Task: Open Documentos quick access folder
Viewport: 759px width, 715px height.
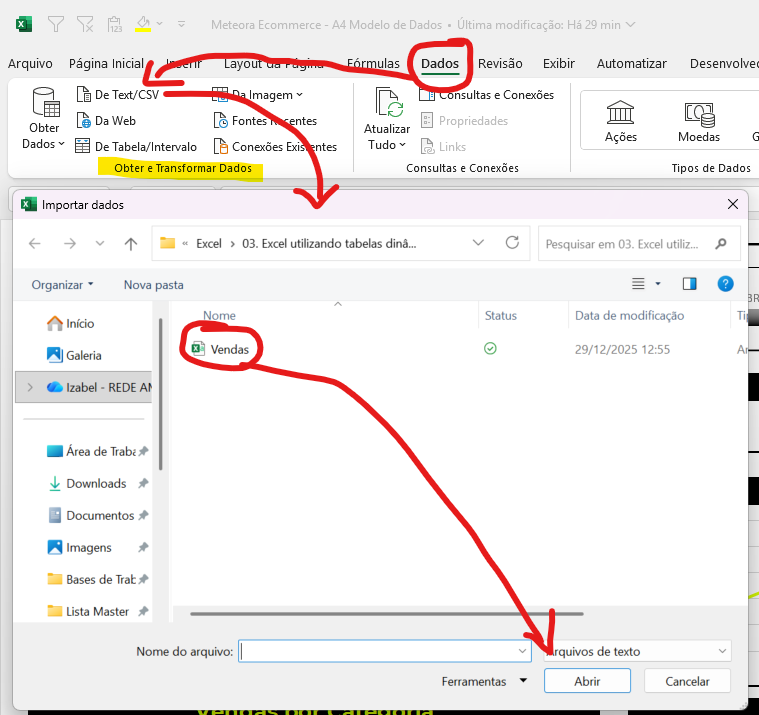Action: pos(100,515)
